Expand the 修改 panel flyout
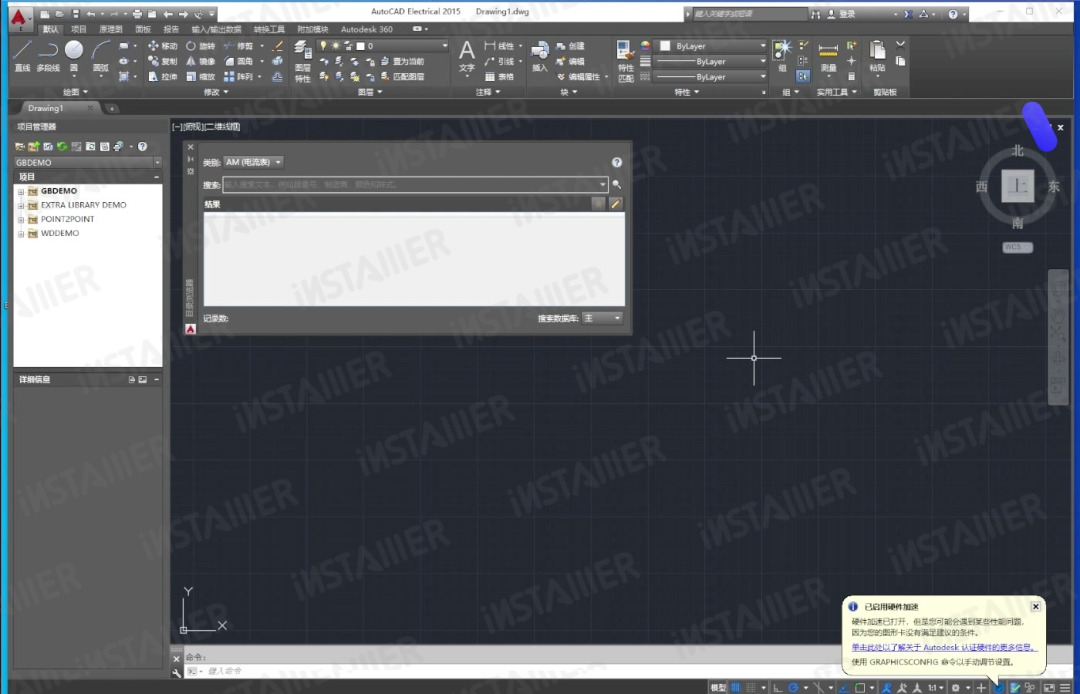Viewport: 1080px width, 694px height. 216,92
